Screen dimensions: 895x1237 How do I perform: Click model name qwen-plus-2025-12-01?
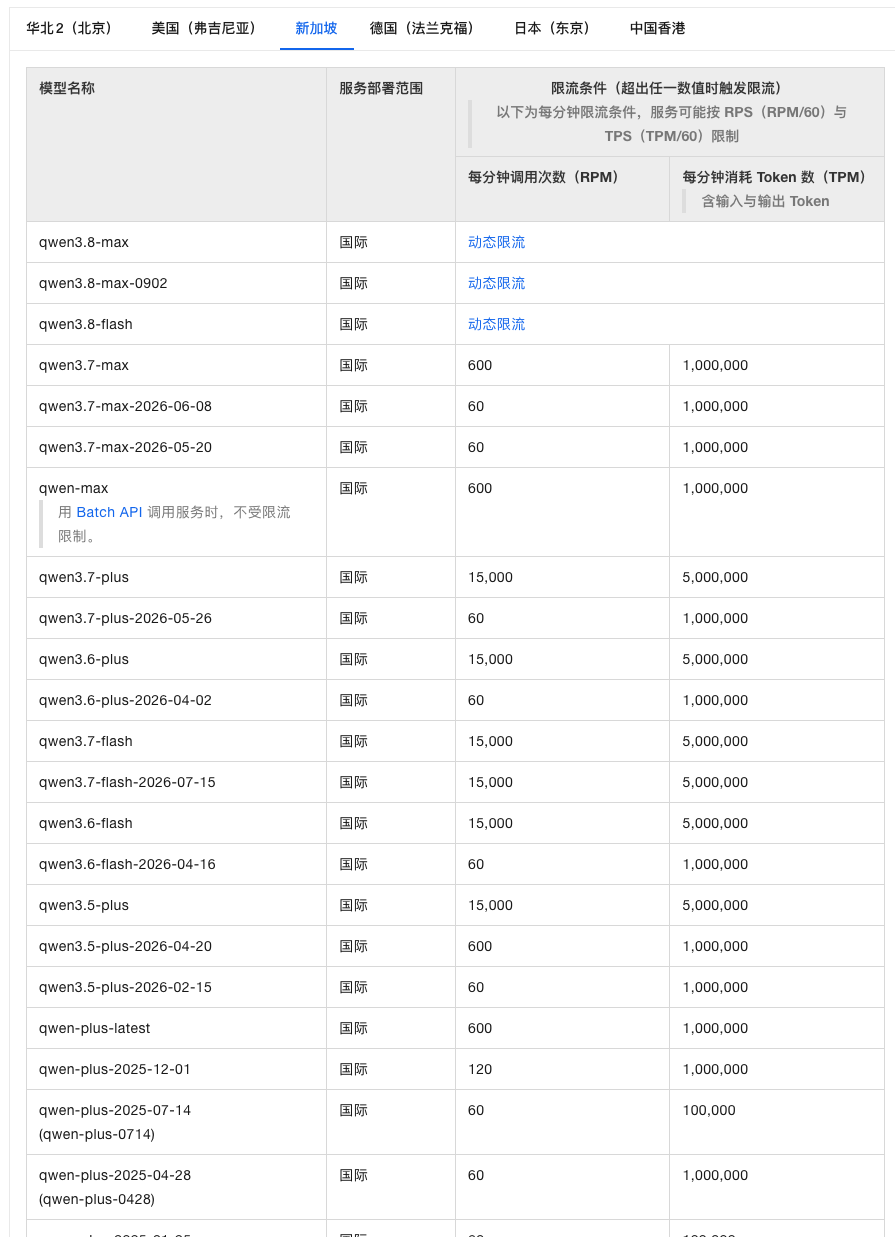coord(115,1069)
